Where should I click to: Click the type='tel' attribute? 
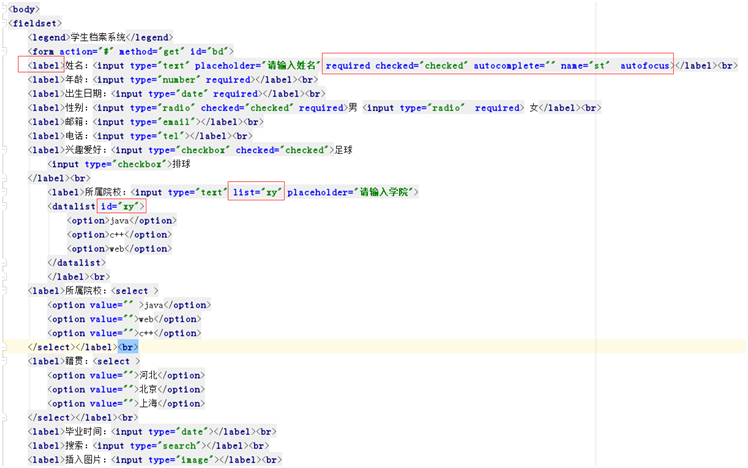click(x=157, y=136)
